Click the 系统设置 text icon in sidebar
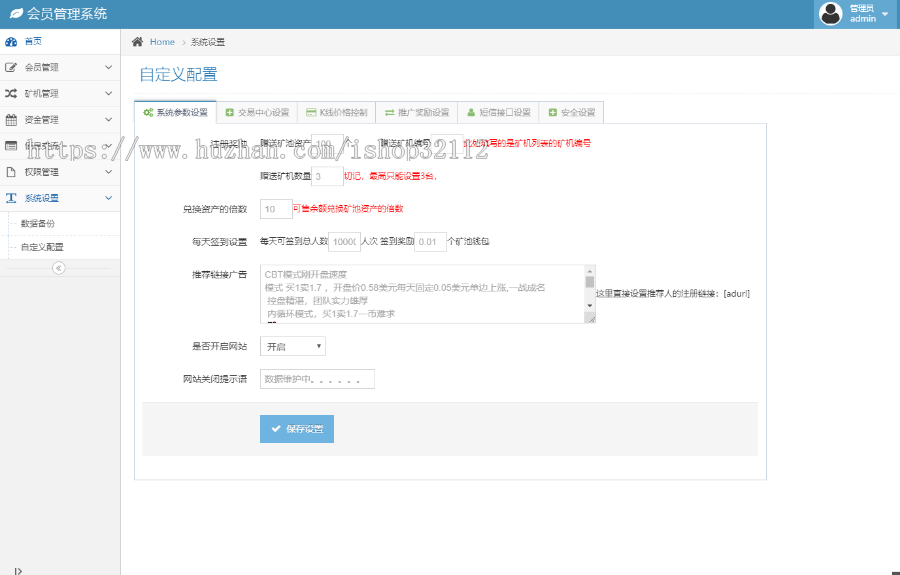The image size is (900, 575). (x=11, y=198)
